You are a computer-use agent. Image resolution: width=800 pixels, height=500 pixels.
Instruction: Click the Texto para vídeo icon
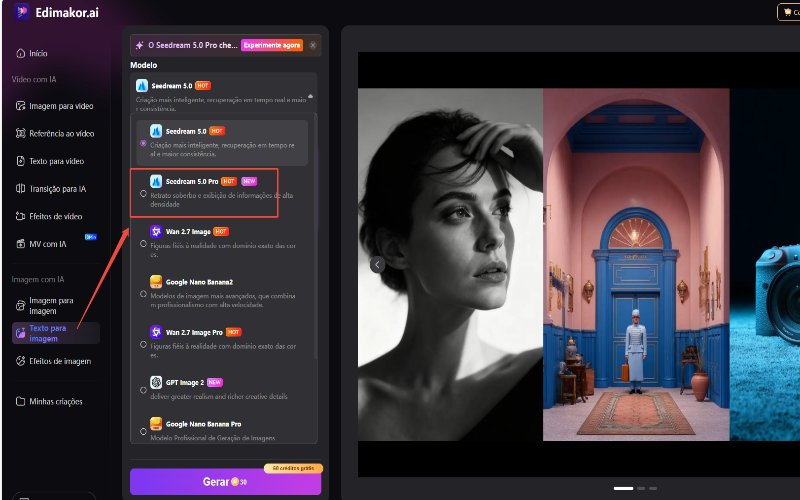[x=20, y=161]
